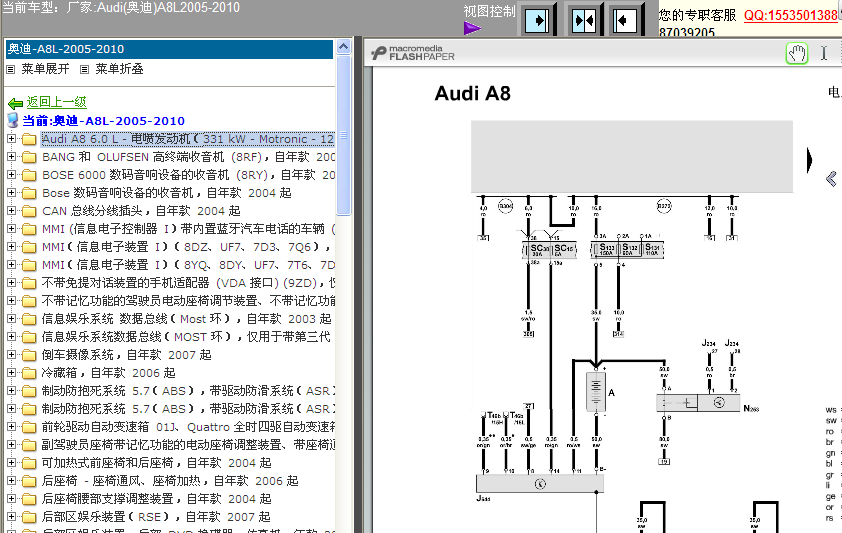Screen dimensions: 842x533
Task: Click 菜单折叠 to collapse all menus
Action: click(x=119, y=69)
